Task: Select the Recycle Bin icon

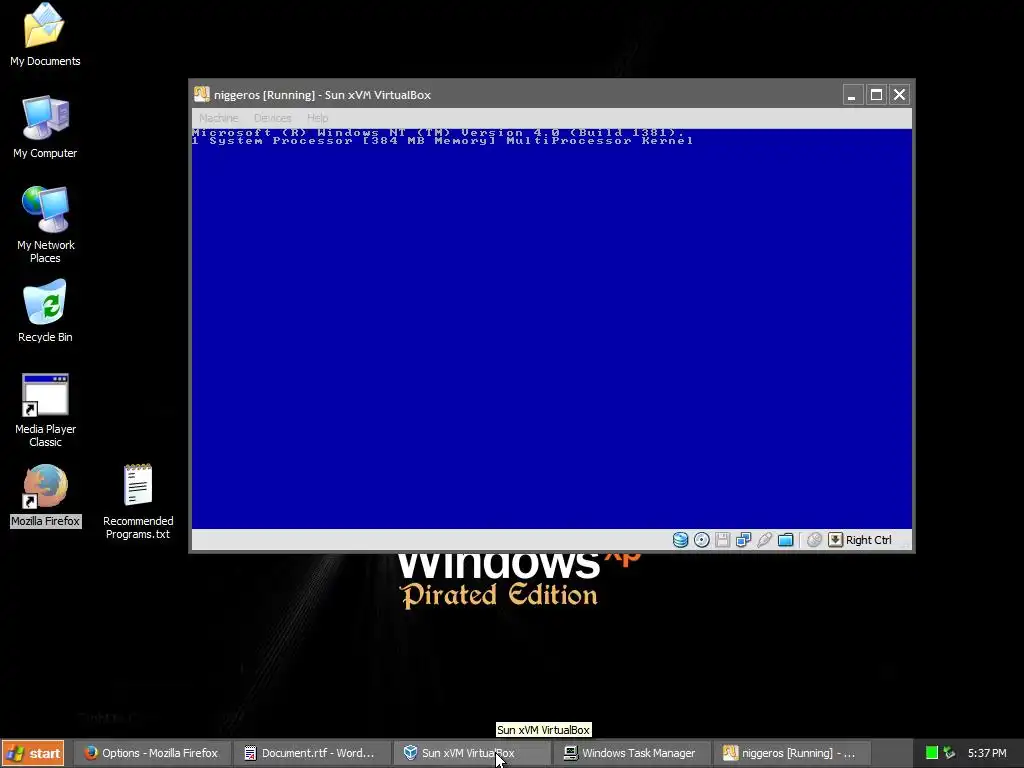Action: 45,311
